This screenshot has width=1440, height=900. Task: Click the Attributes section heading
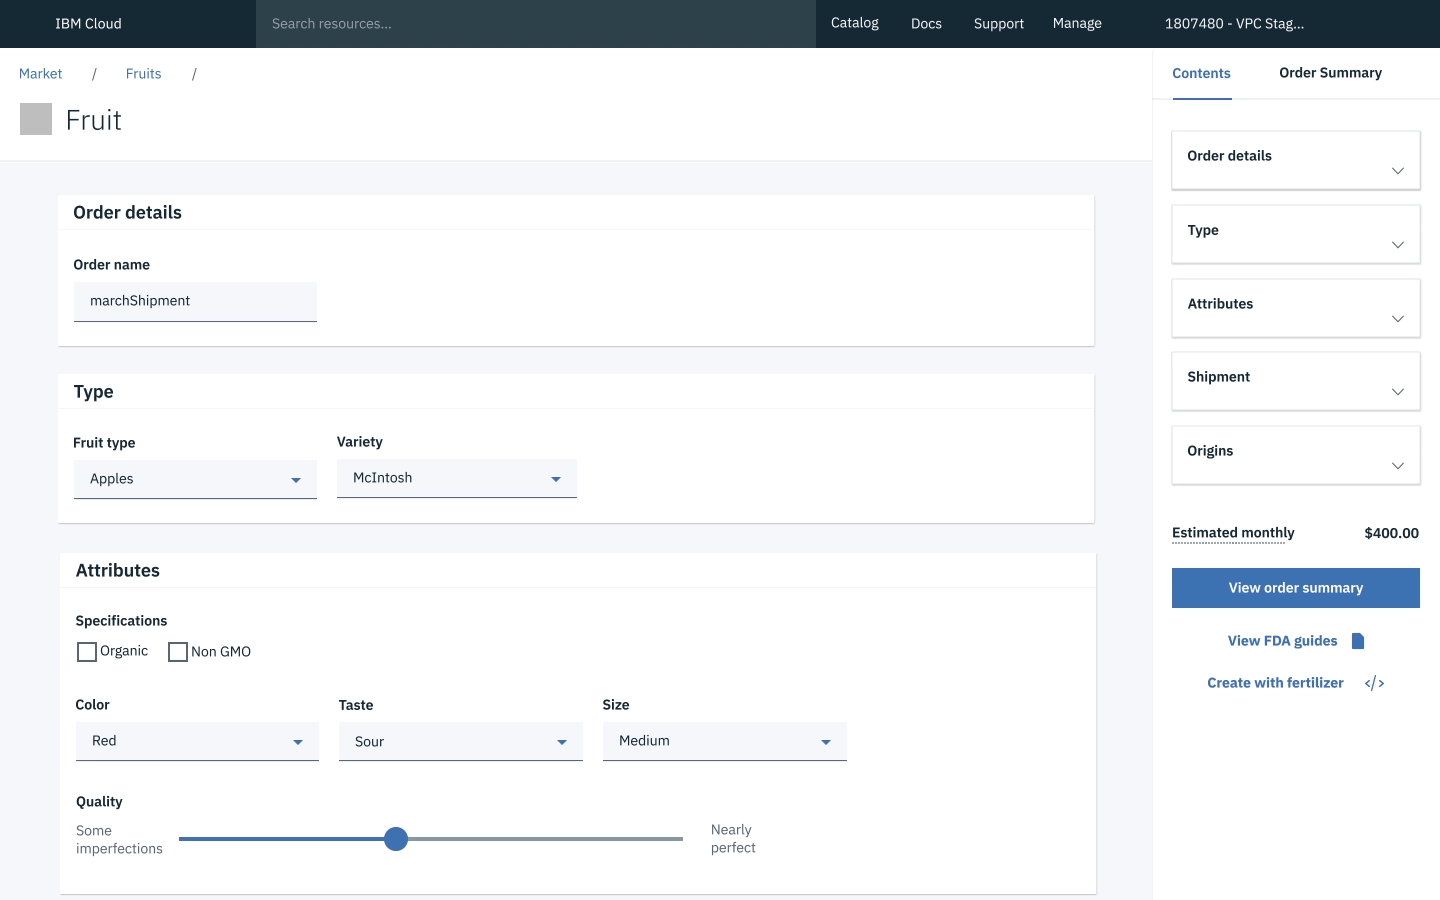coord(118,570)
